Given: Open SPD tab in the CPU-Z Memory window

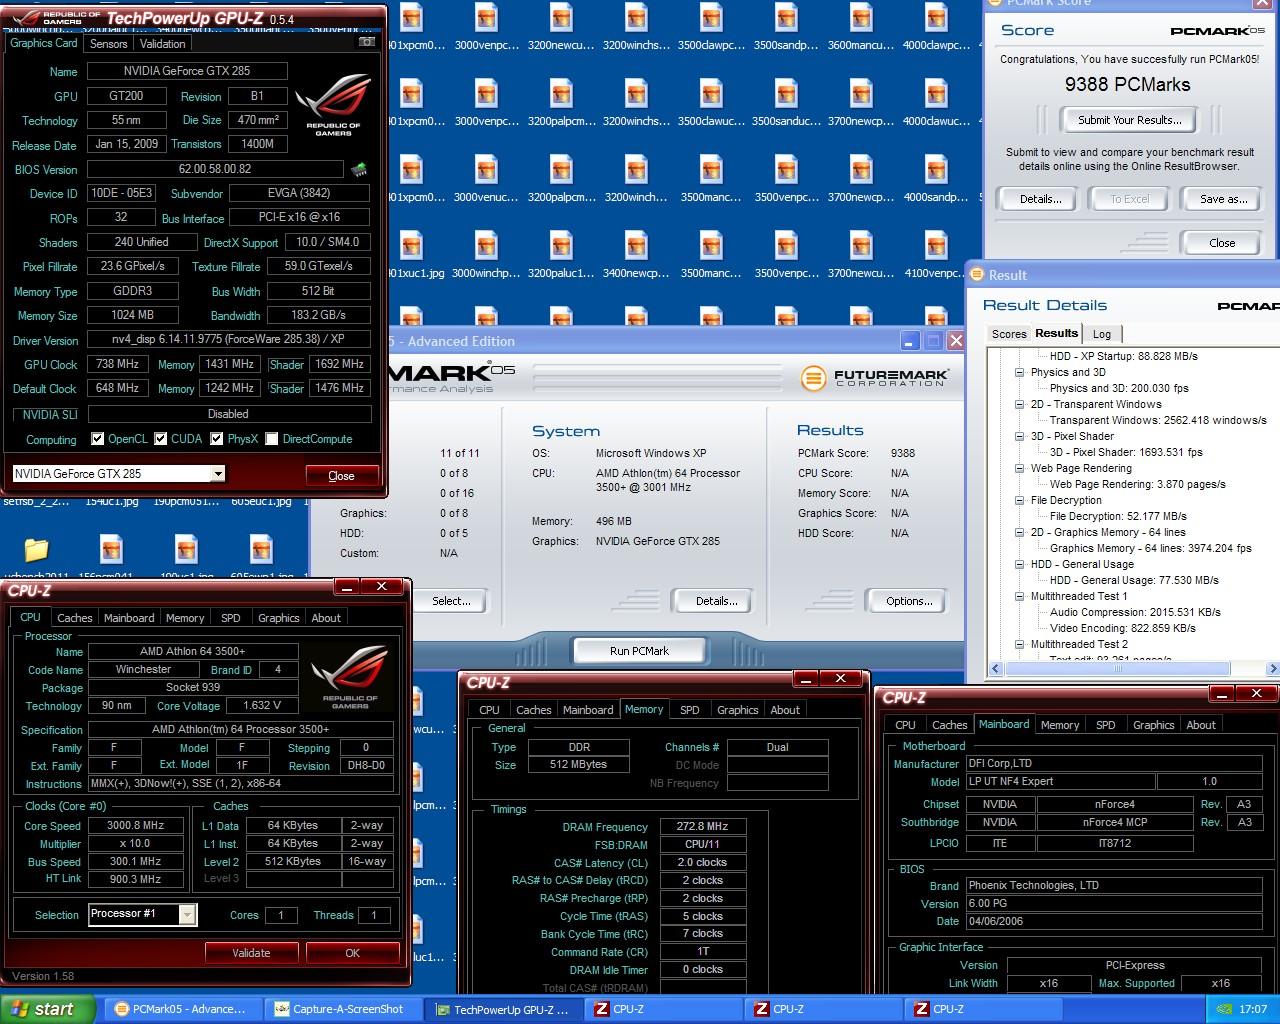Looking at the screenshot, I should point(689,710).
